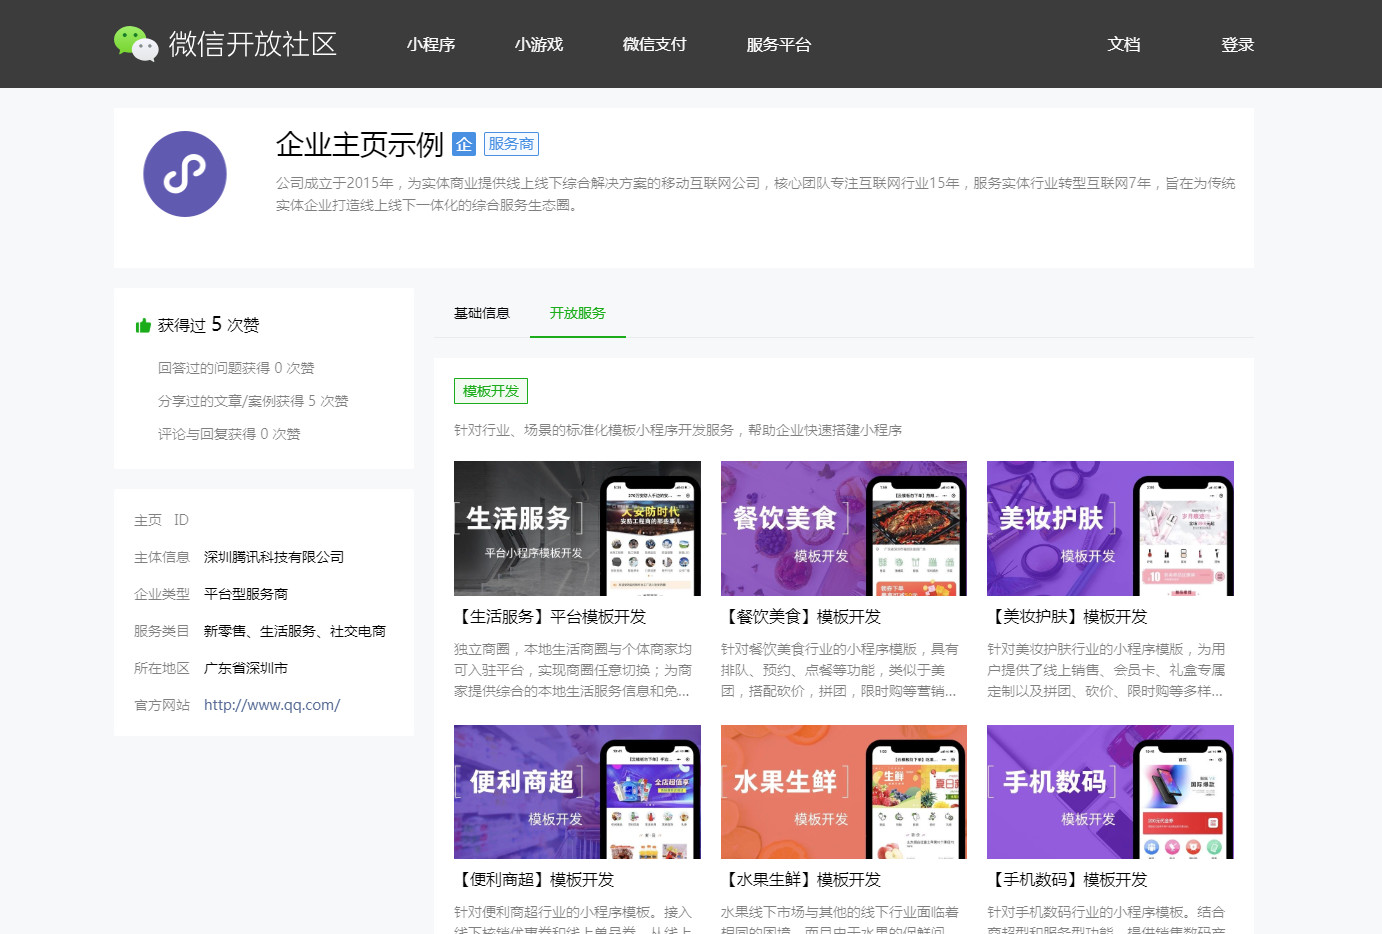Click service category 新零售、生活服务、社交电商
The height and width of the screenshot is (934, 1382).
pyautogui.click(x=295, y=631)
